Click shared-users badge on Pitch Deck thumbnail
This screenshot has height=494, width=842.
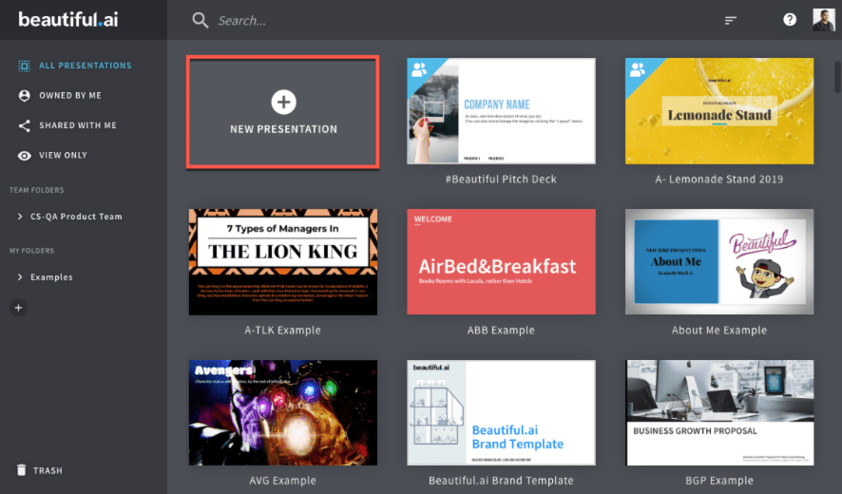pyautogui.click(x=419, y=69)
